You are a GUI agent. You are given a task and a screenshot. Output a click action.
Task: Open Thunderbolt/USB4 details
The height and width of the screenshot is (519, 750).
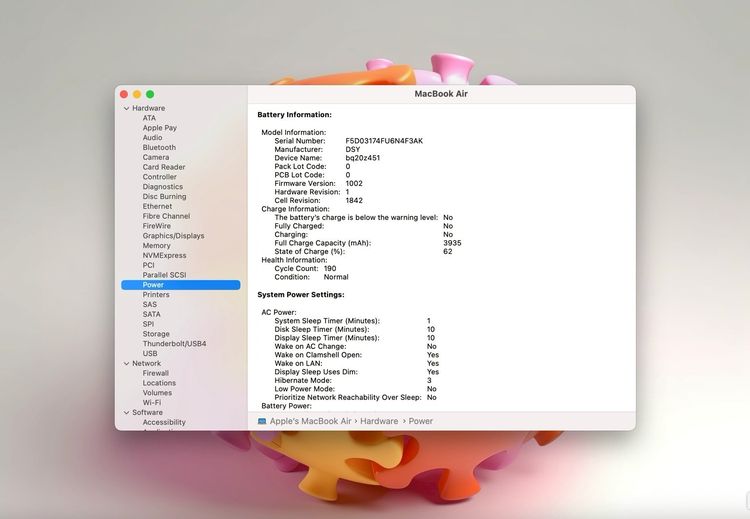click(x=174, y=343)
